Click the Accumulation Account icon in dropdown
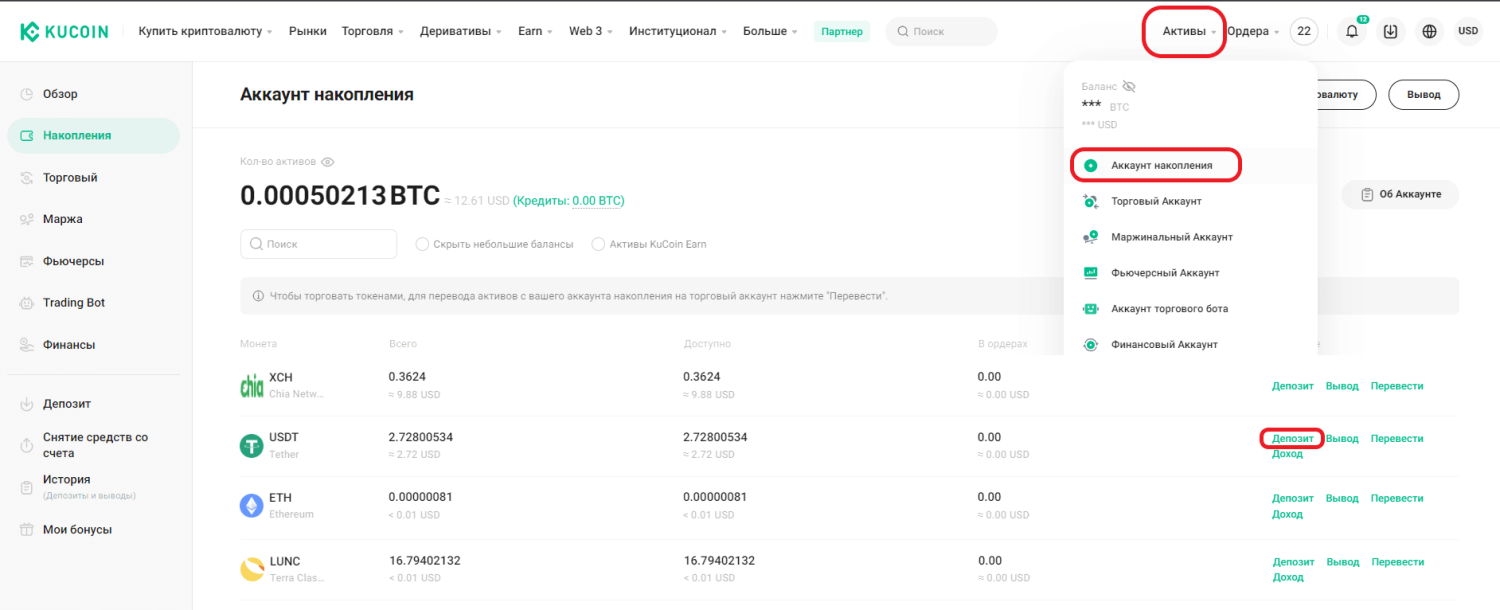The height and width of the screenshot is (610, 1500). pos(1091,165)
